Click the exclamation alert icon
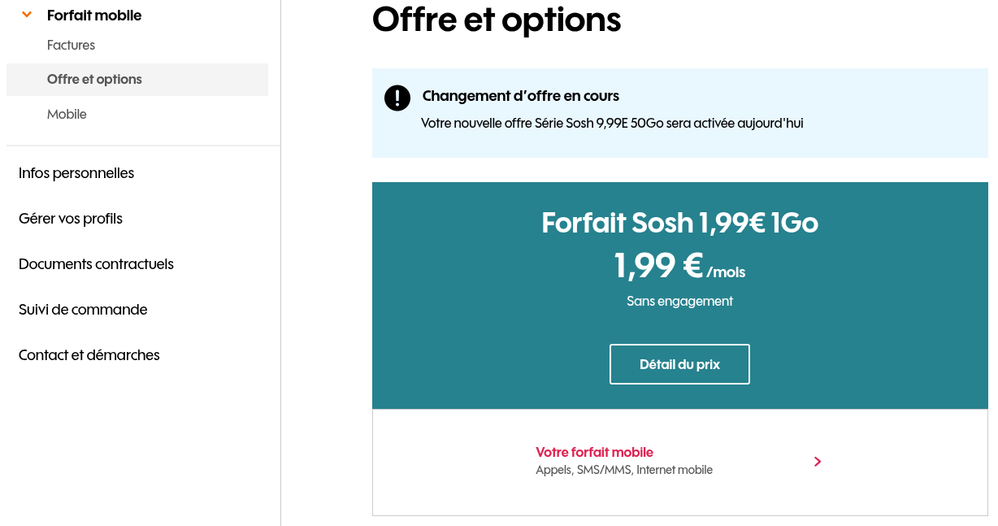Screen dimensions: 998x526 (397, 97)
